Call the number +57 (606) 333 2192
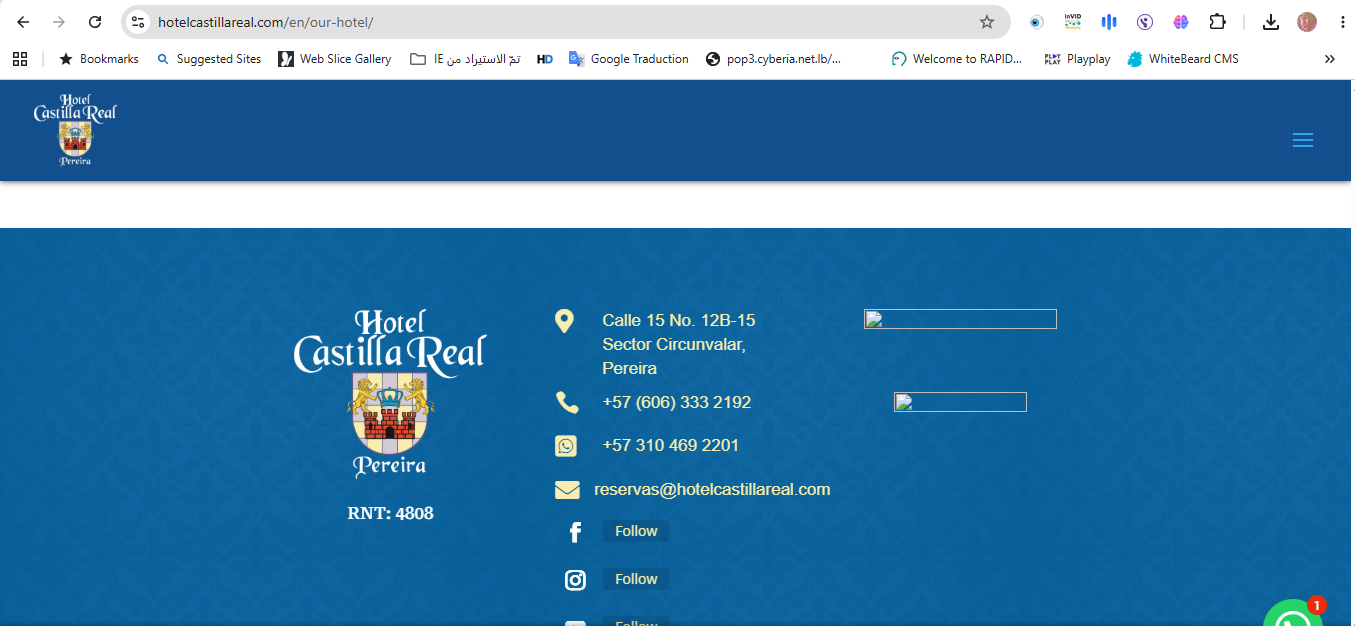The width and height of the screenshot is (1355, 626). (x=677, y=402)
